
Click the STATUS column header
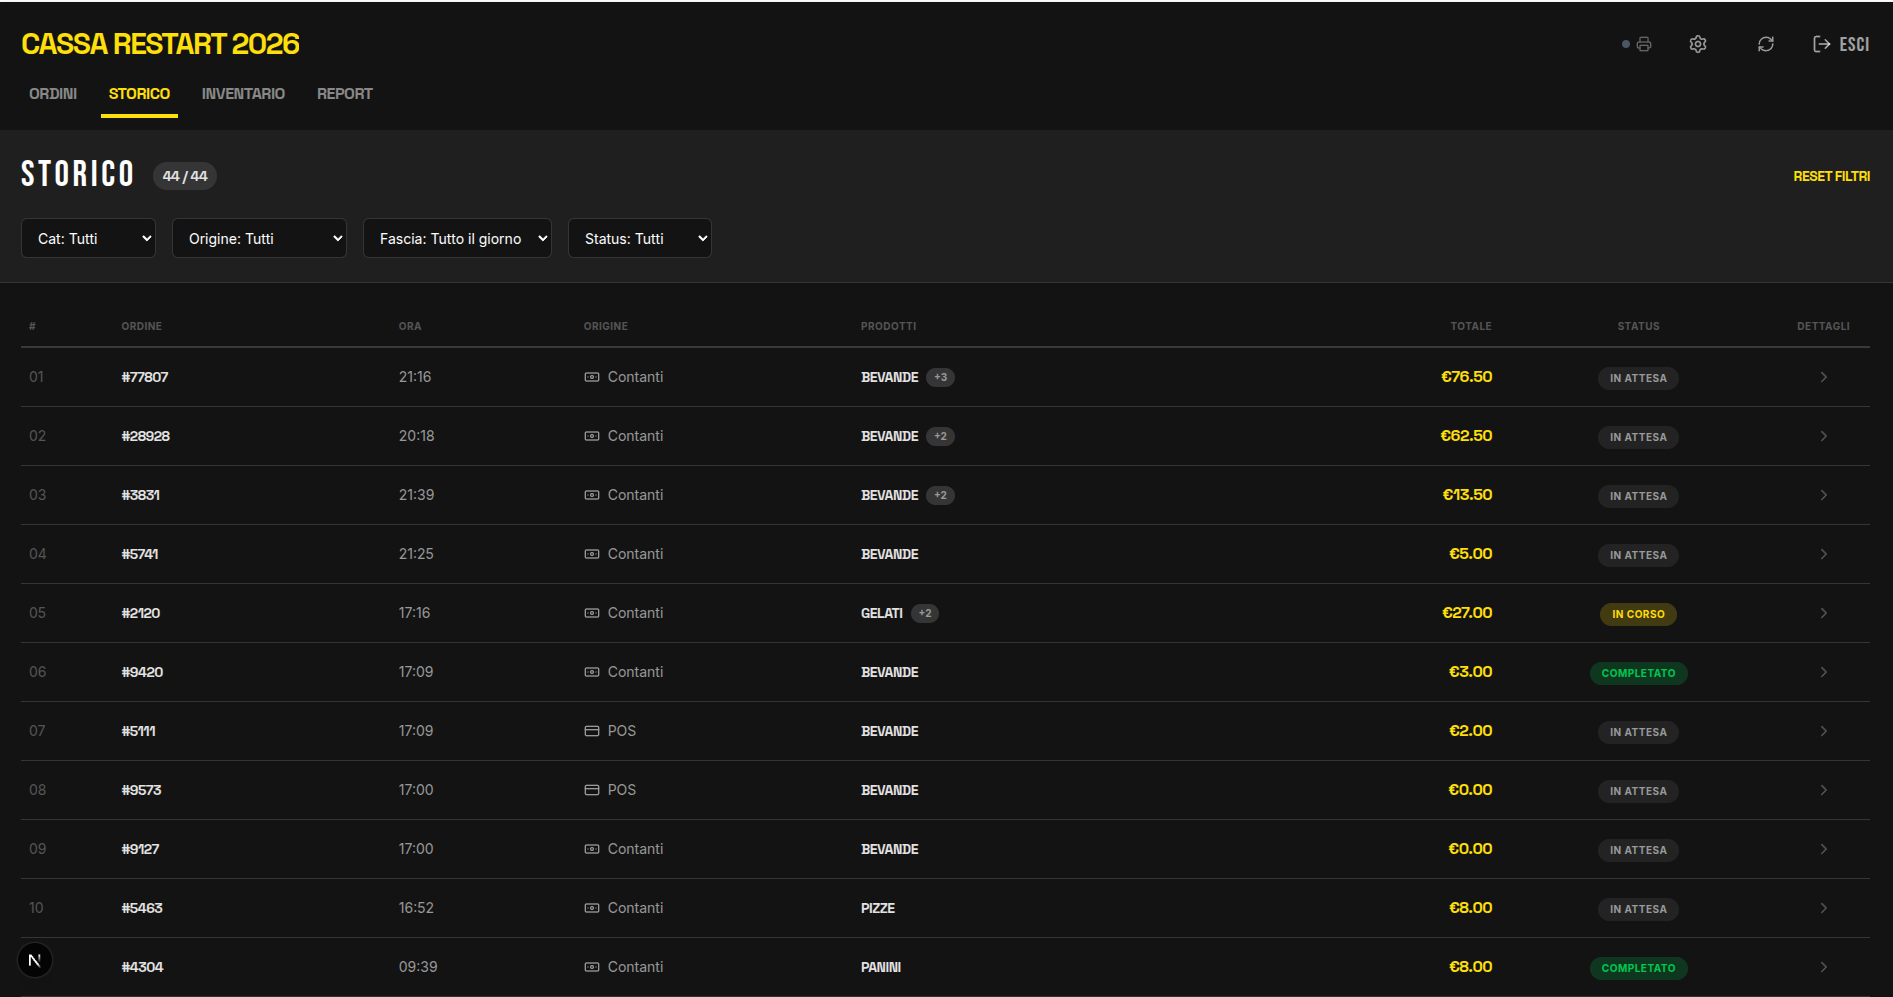pyautogui.click(x=1638, y=326)
